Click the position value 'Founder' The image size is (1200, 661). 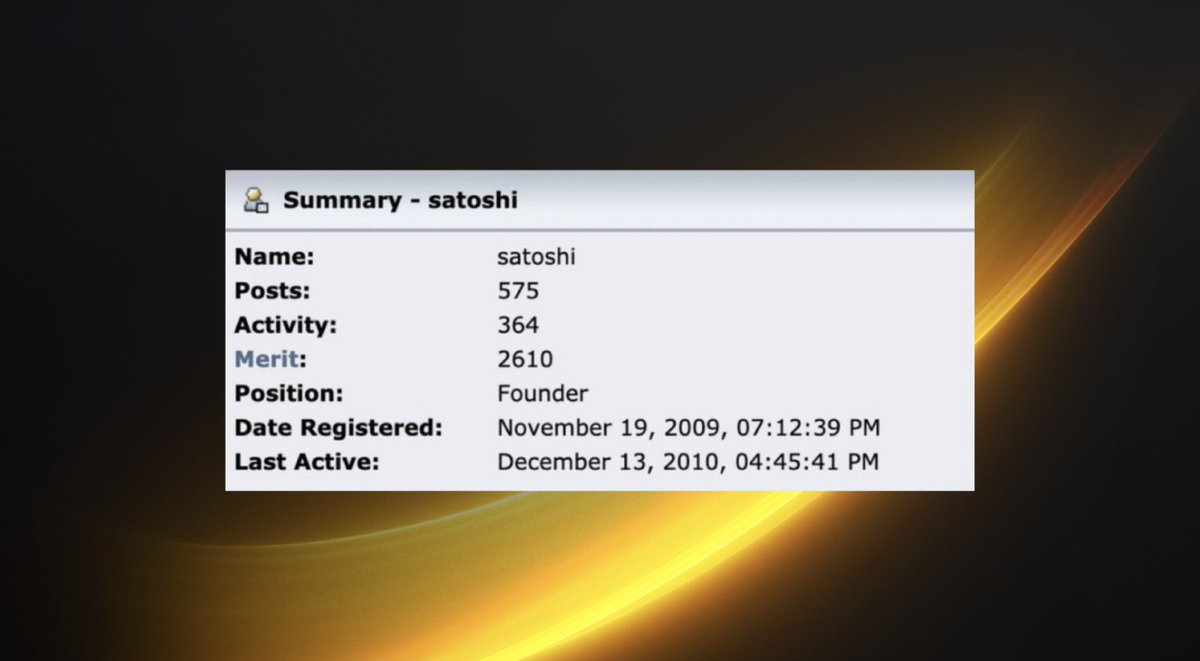[x=542, y=393]
